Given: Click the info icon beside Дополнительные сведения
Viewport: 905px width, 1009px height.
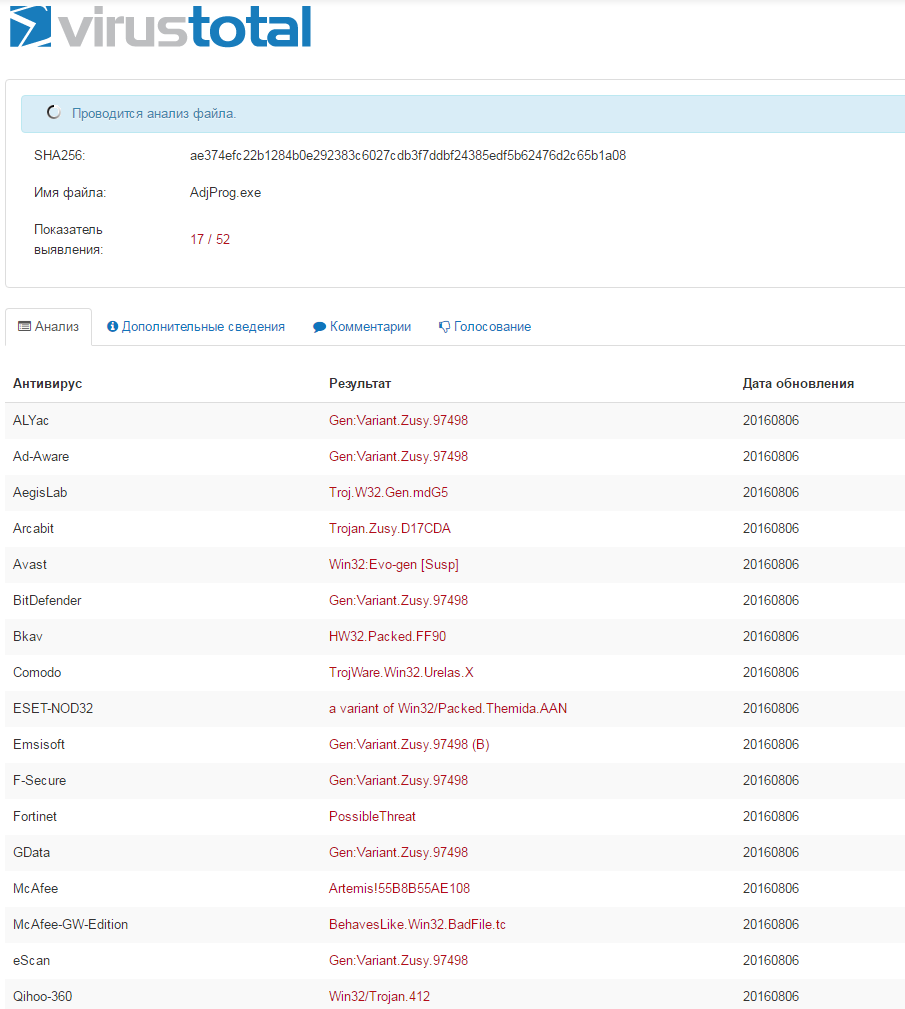Looking at the screenshot, I should pos(113,326).
